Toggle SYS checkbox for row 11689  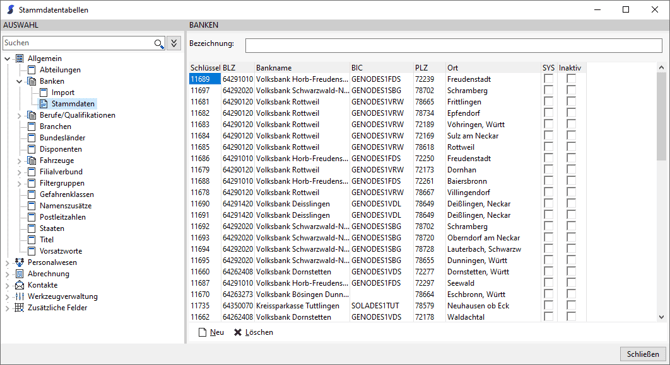[x=548, y=79]
